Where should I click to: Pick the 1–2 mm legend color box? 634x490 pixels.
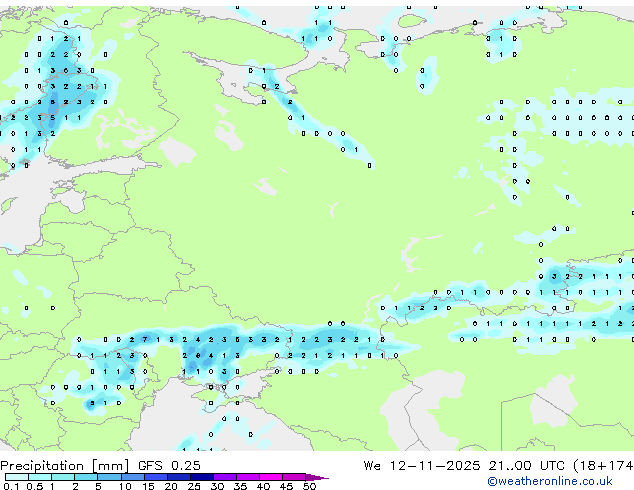pos(63,477)
